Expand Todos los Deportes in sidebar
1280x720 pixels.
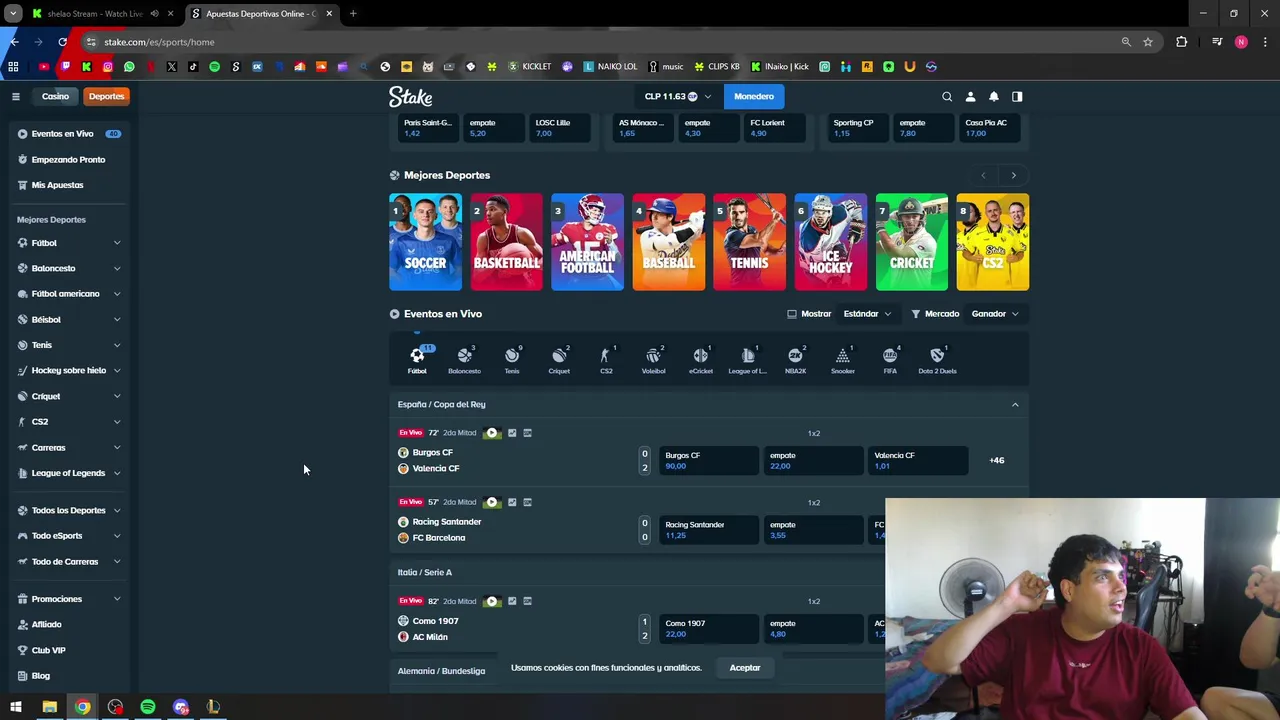coord(117,510)
